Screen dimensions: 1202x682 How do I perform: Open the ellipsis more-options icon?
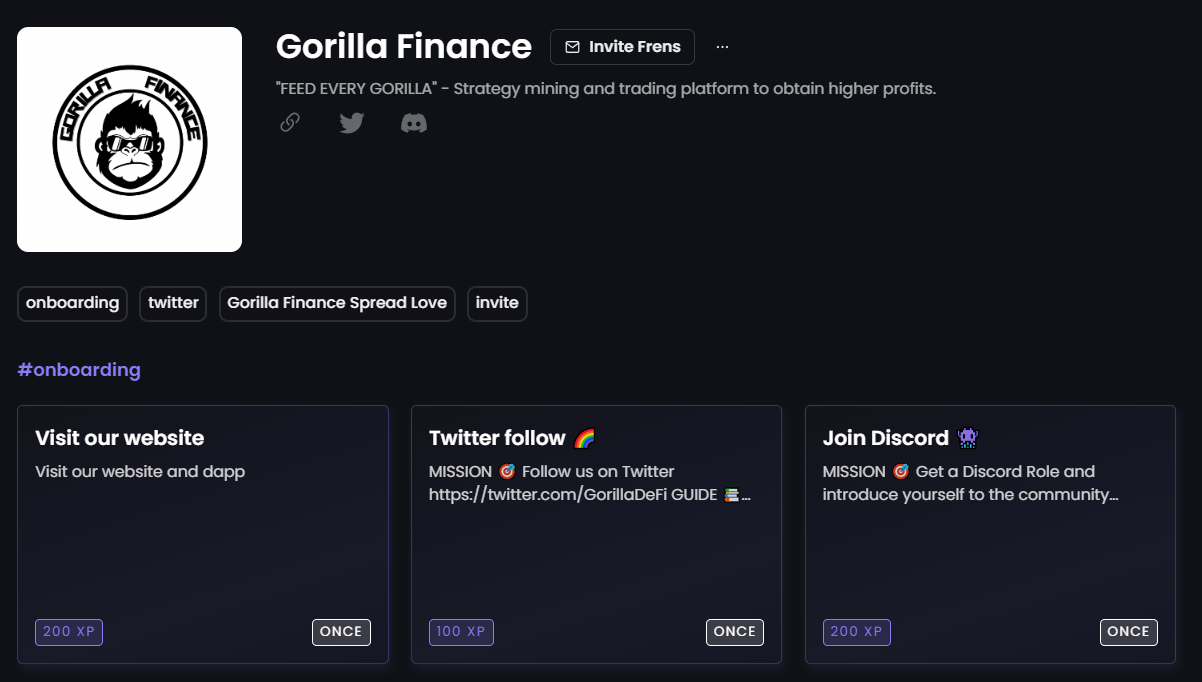tap(722, 46)
